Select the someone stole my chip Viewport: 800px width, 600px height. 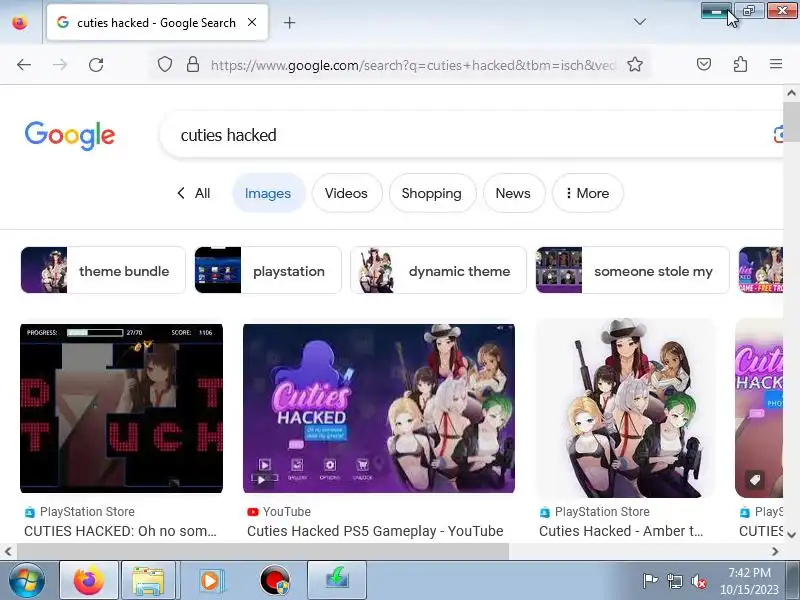click(633, 270)
